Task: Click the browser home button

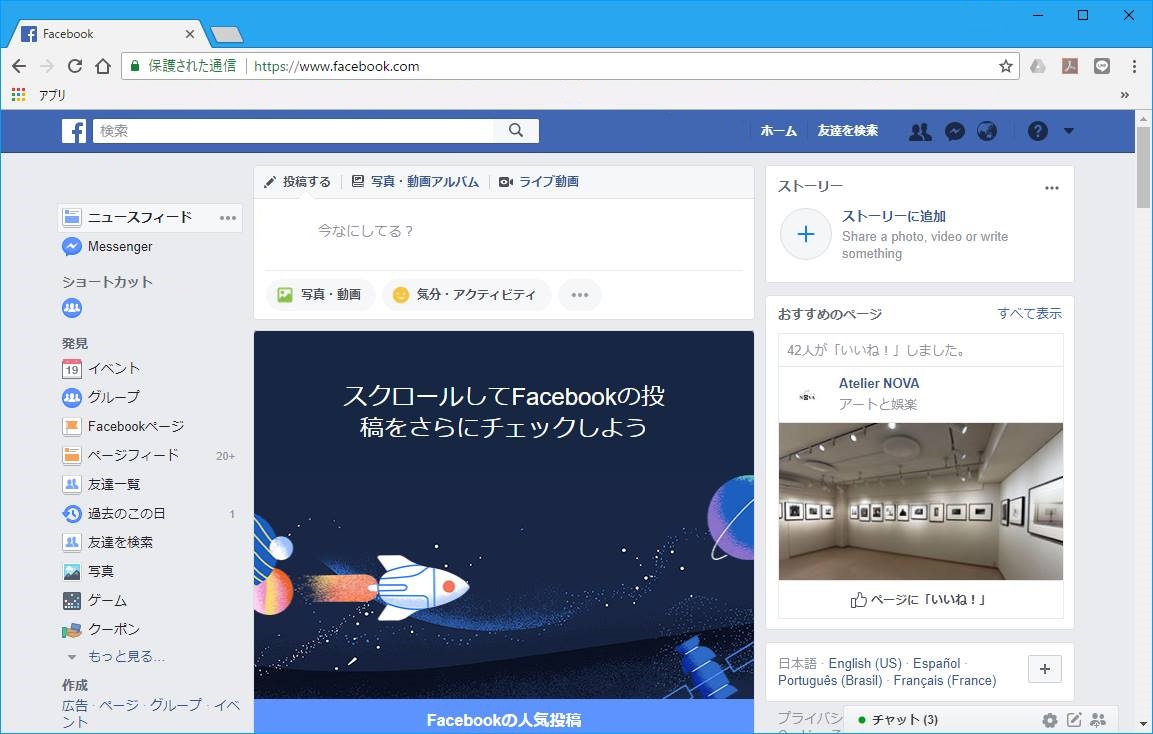Action: tap(103, 66)
